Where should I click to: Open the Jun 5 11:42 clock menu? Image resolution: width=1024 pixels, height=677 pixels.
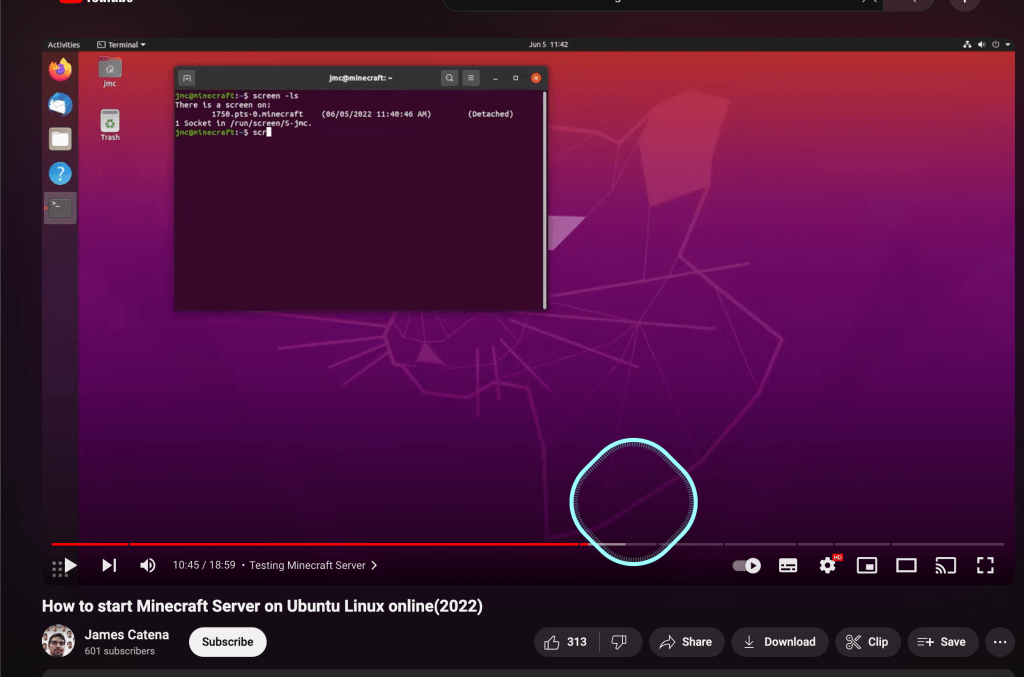tap(548, 44)
